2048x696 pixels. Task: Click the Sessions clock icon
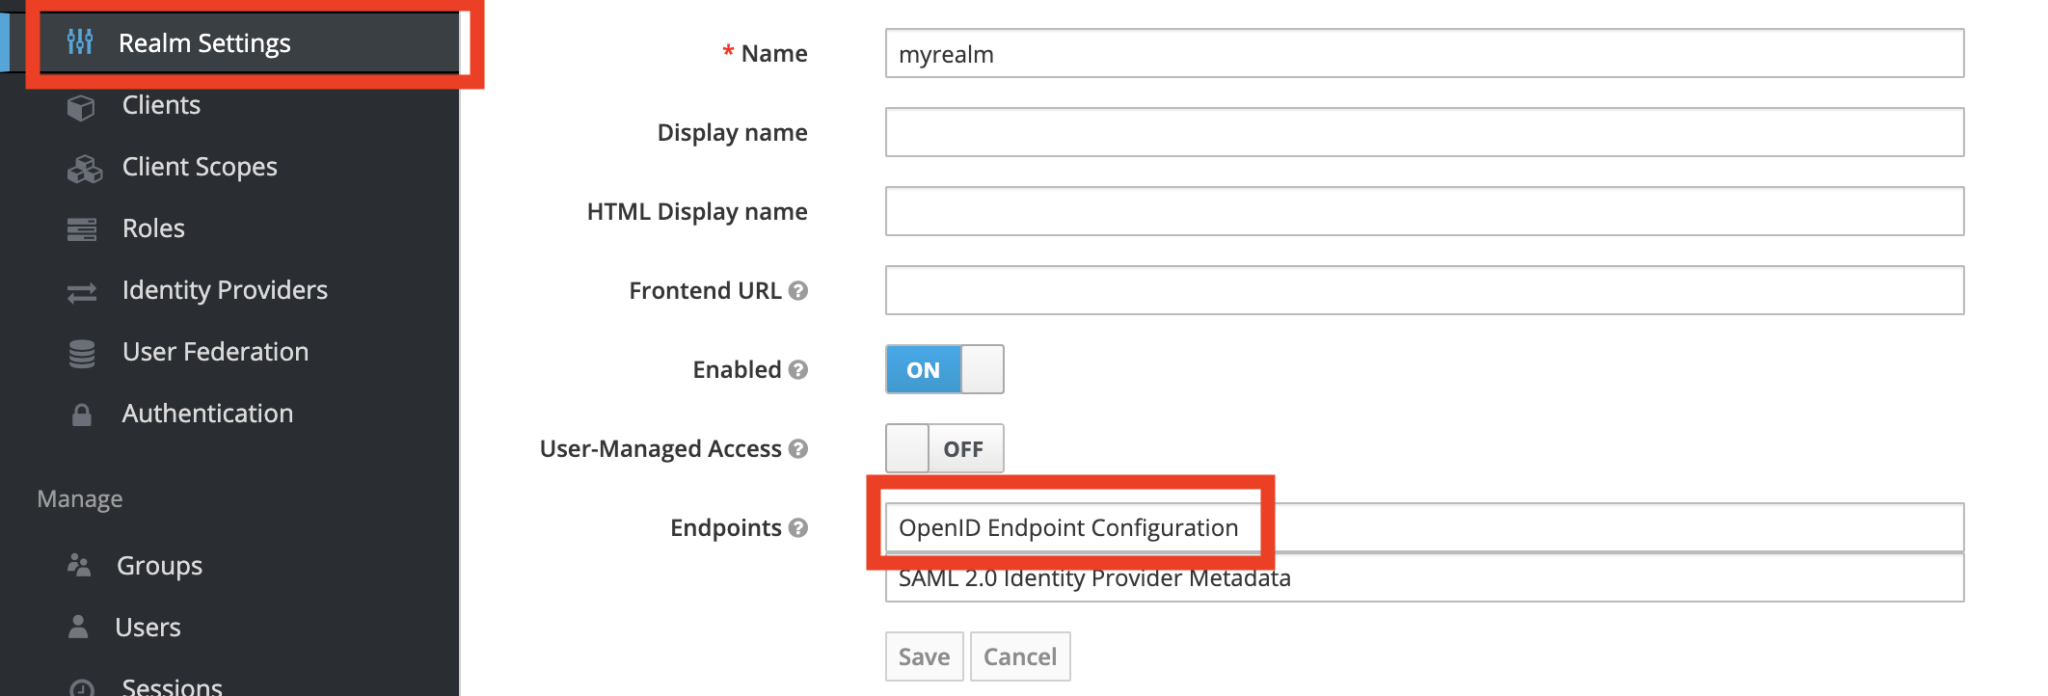(82, 687)
